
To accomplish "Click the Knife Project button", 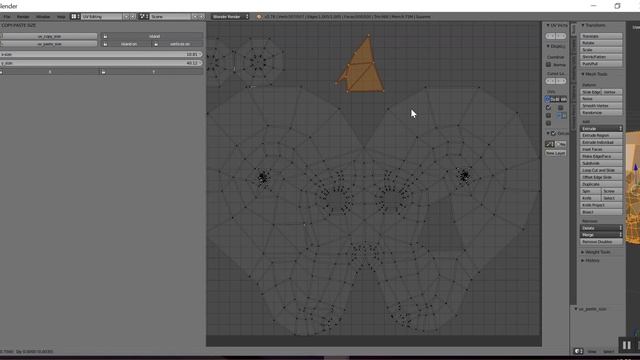I will click(601, 205).
